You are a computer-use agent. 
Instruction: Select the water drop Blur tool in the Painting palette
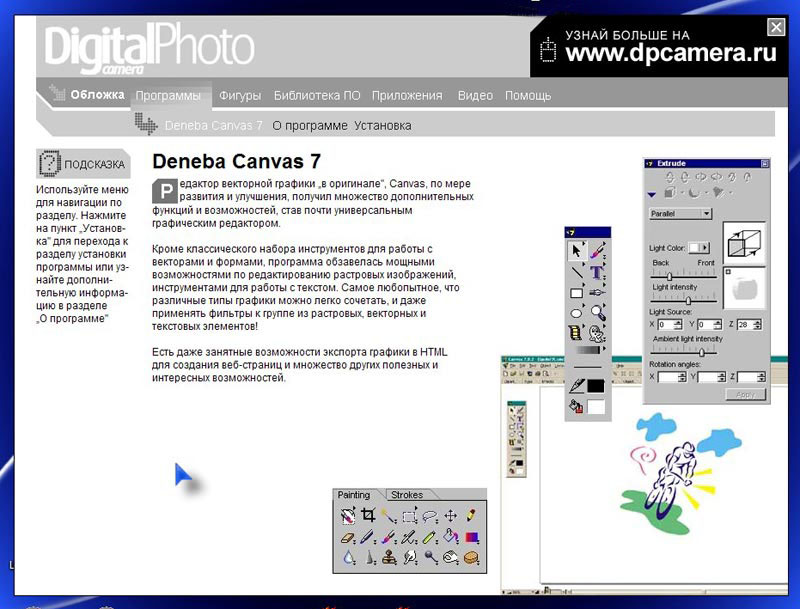pos(347,557)
